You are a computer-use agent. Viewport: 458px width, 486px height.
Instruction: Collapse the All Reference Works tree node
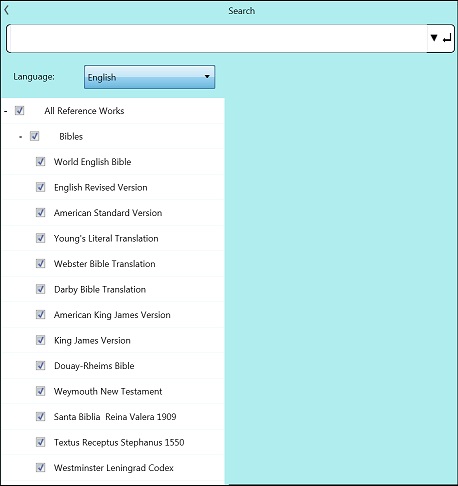point(6,111)
